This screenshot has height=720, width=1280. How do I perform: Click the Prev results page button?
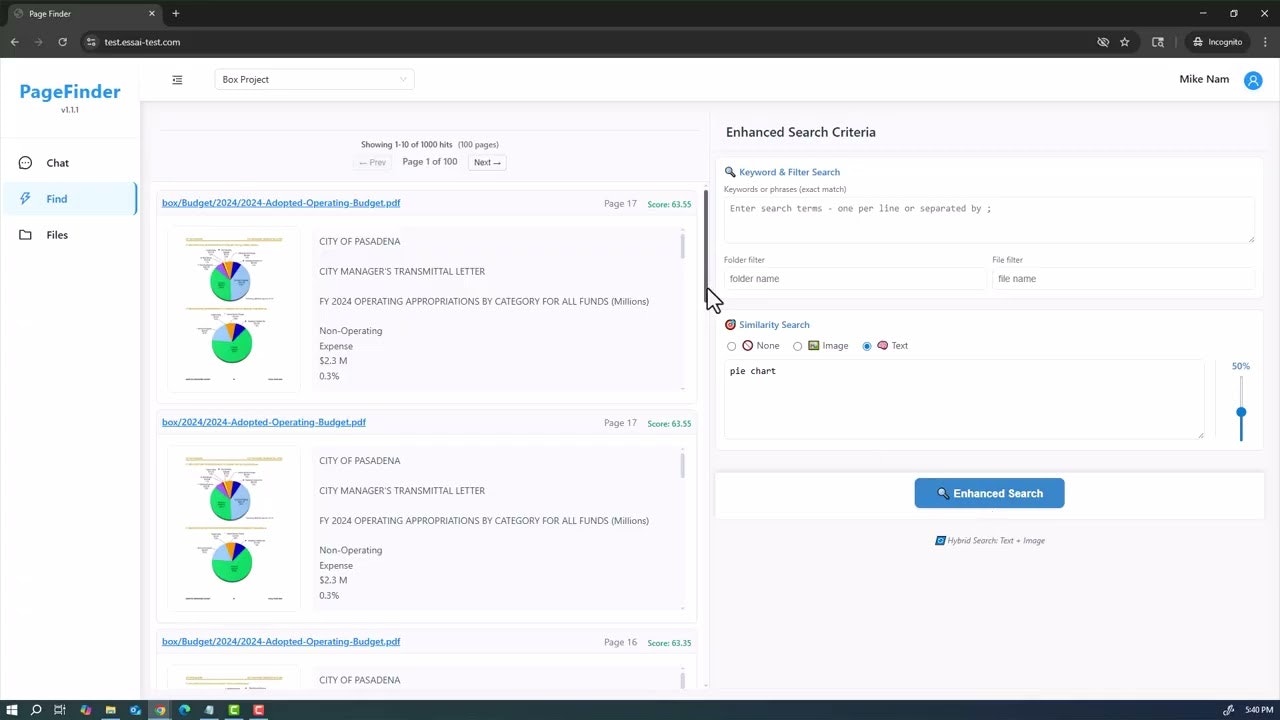[372, 162]
